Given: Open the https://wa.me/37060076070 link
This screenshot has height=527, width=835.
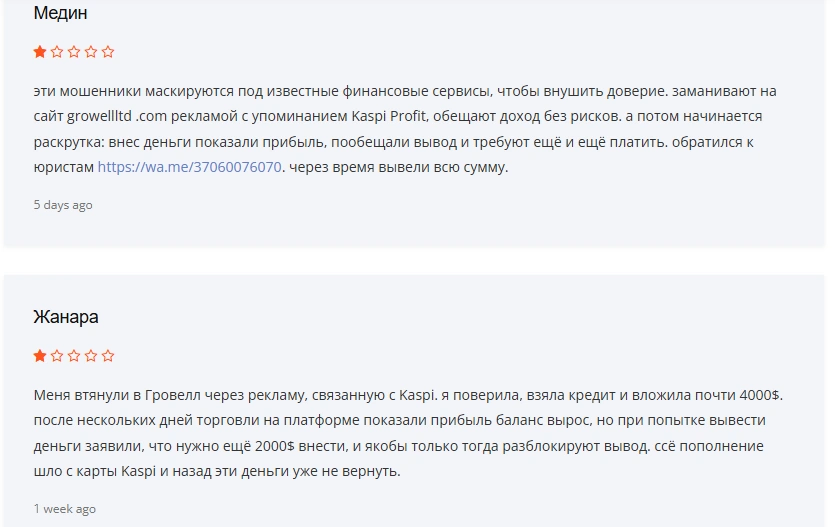Looking at the screenshot, I should click(x=190, y=167).
